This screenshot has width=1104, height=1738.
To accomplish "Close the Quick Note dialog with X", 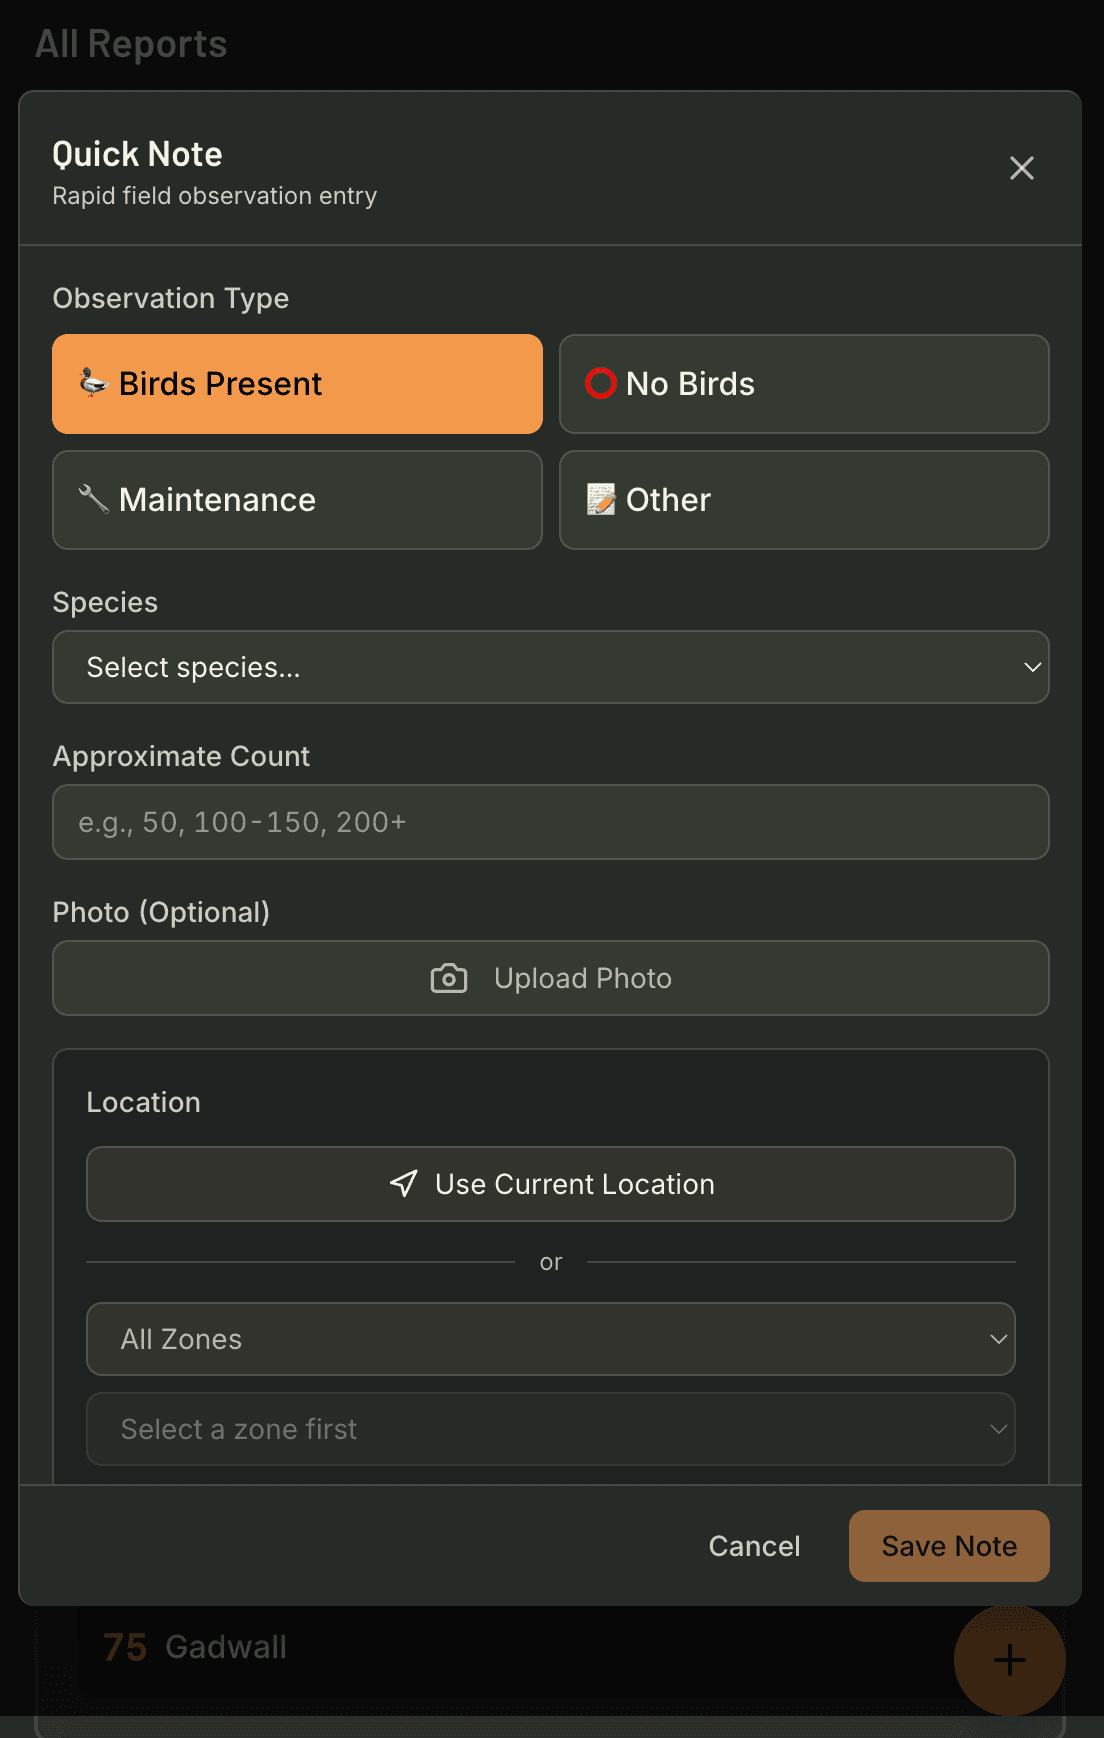I will (x=1021, y=168).
